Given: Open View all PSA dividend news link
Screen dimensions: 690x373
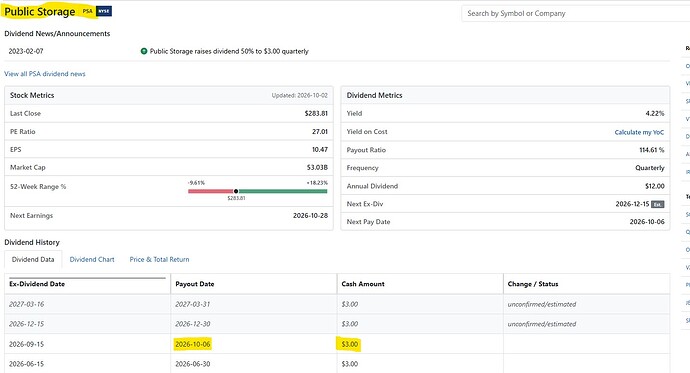Looking at the screenshot, I should point(45,74).
